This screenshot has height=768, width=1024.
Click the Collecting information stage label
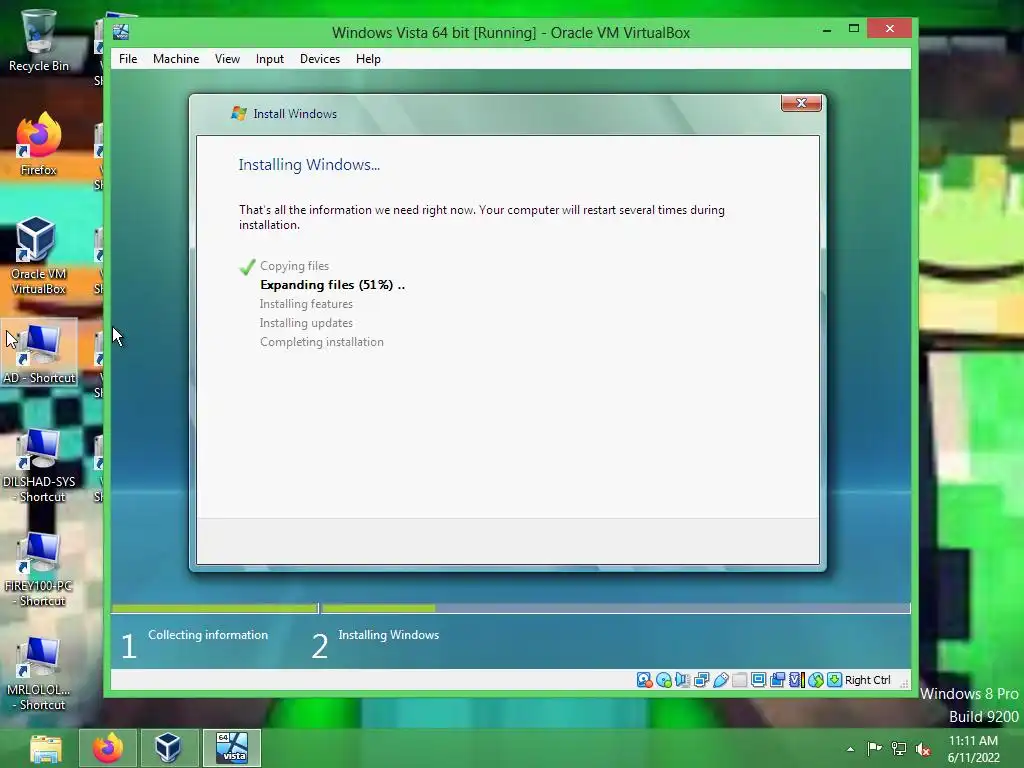[208, 635]
